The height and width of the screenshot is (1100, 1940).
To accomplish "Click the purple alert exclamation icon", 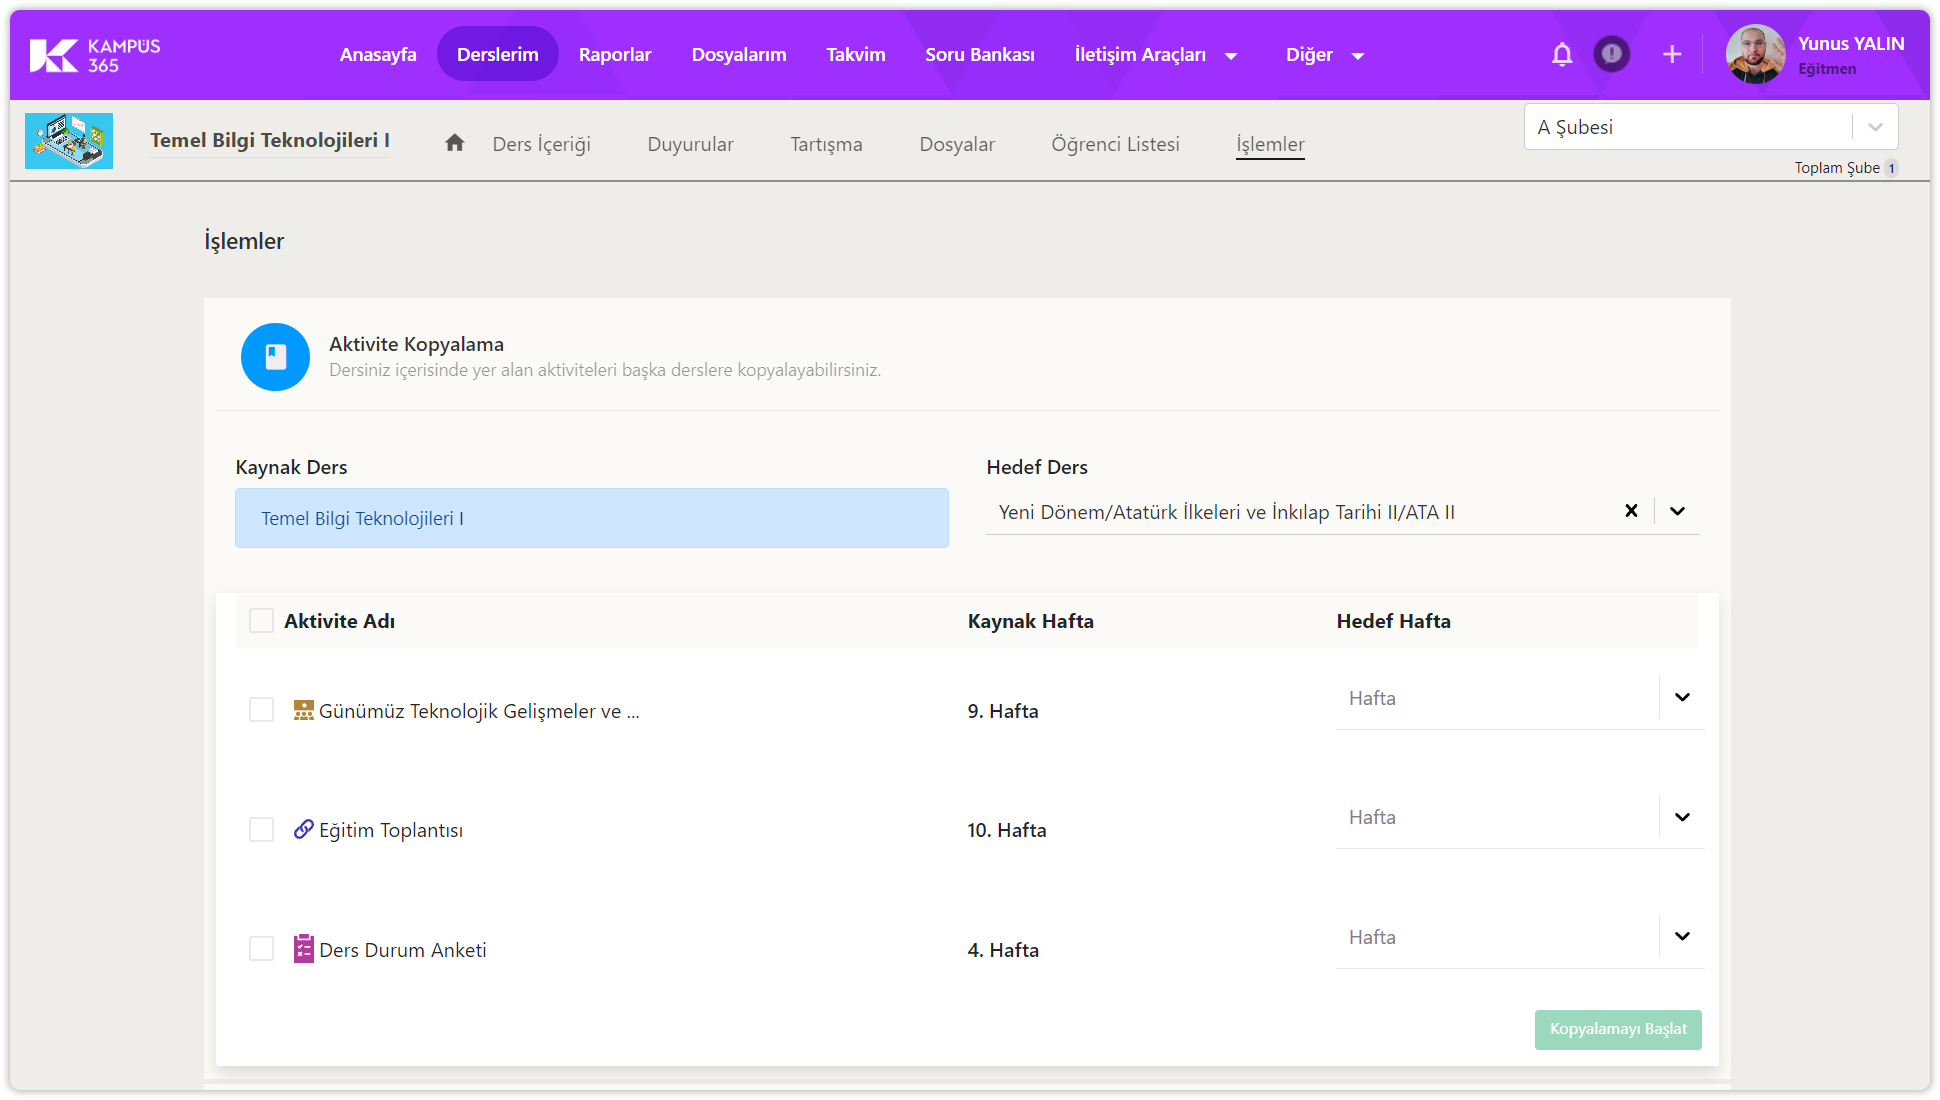I will 1611,54.
